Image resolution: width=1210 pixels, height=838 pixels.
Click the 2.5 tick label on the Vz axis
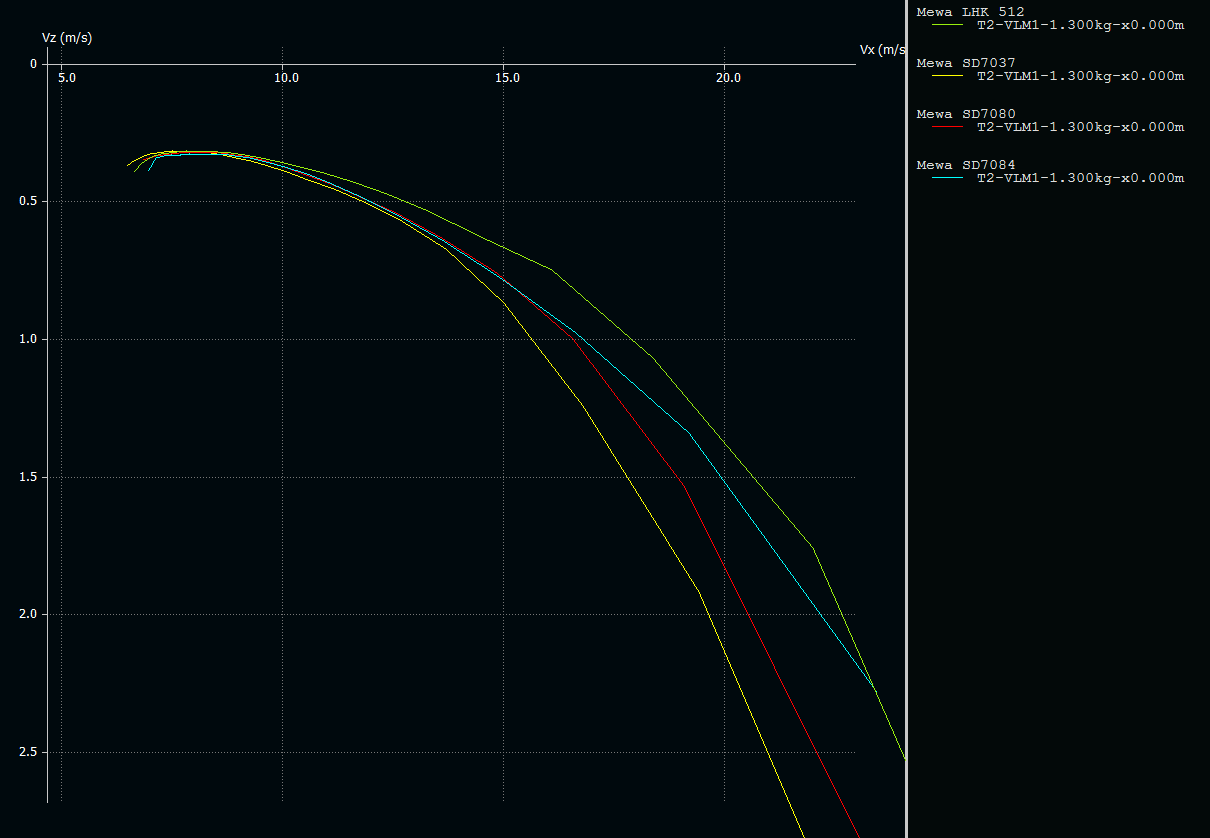[x=27, y=752]
